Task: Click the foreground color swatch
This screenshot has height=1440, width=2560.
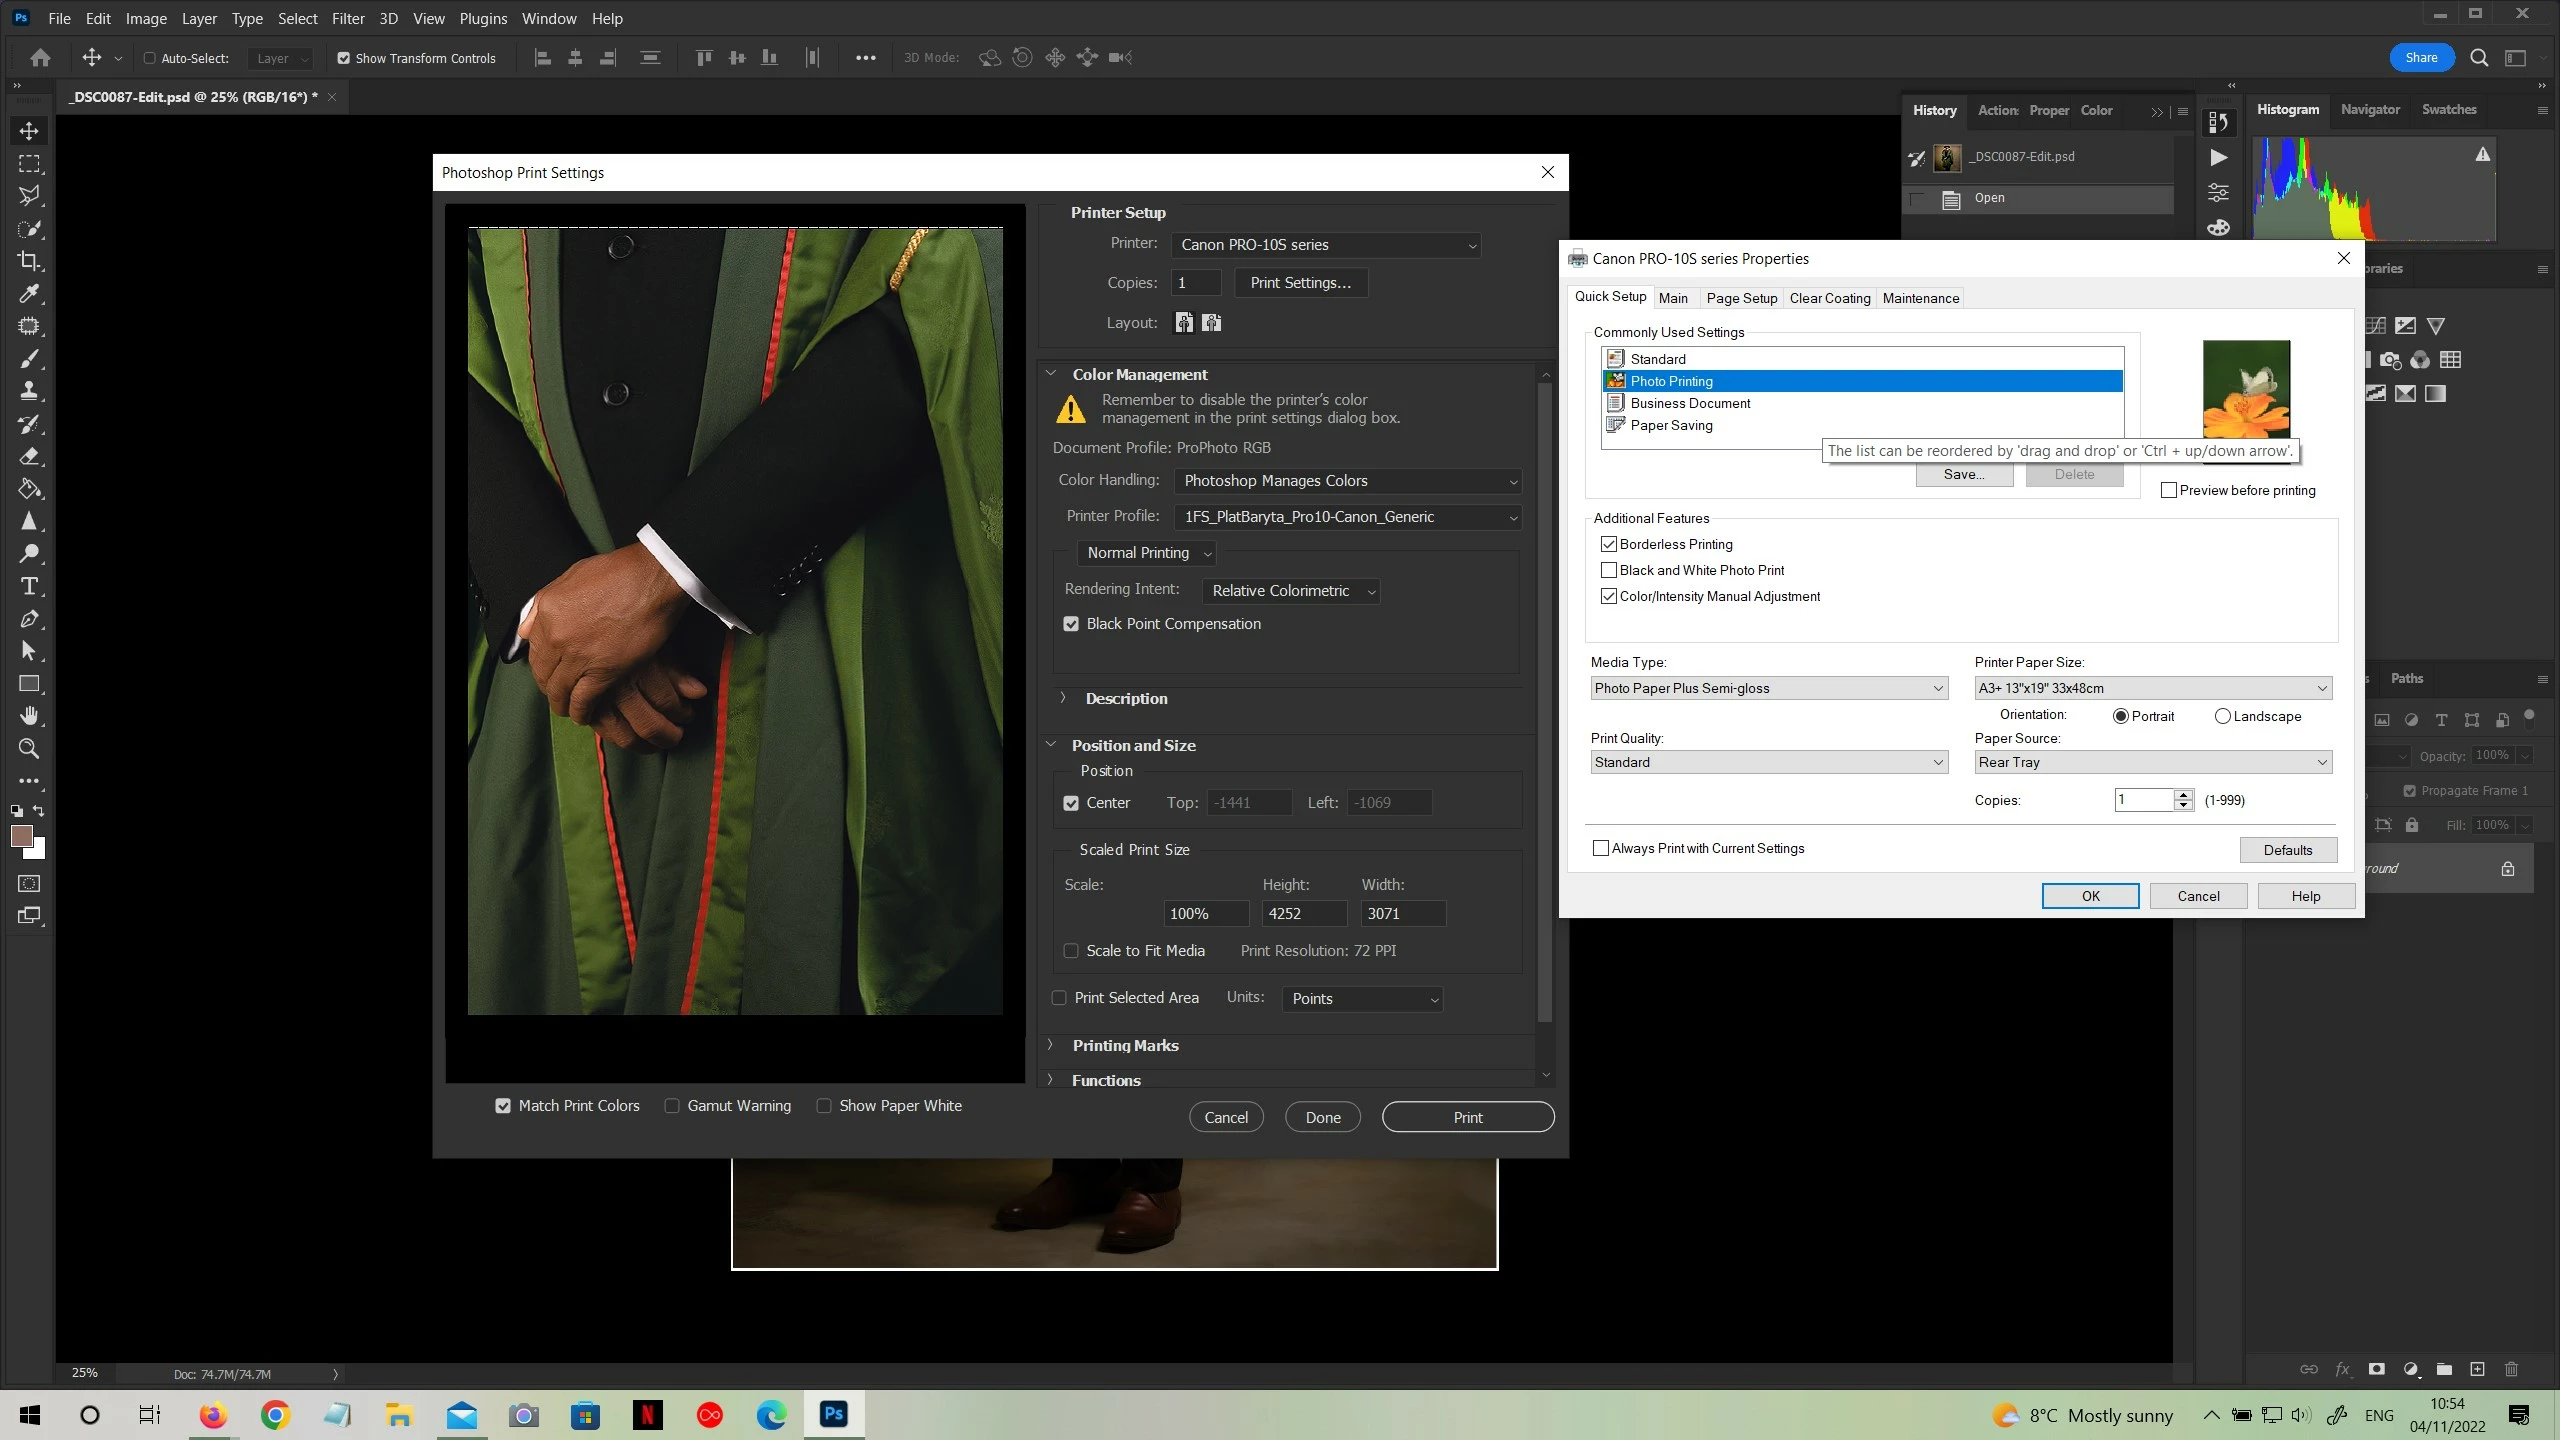Action: (x=22, y=836)
